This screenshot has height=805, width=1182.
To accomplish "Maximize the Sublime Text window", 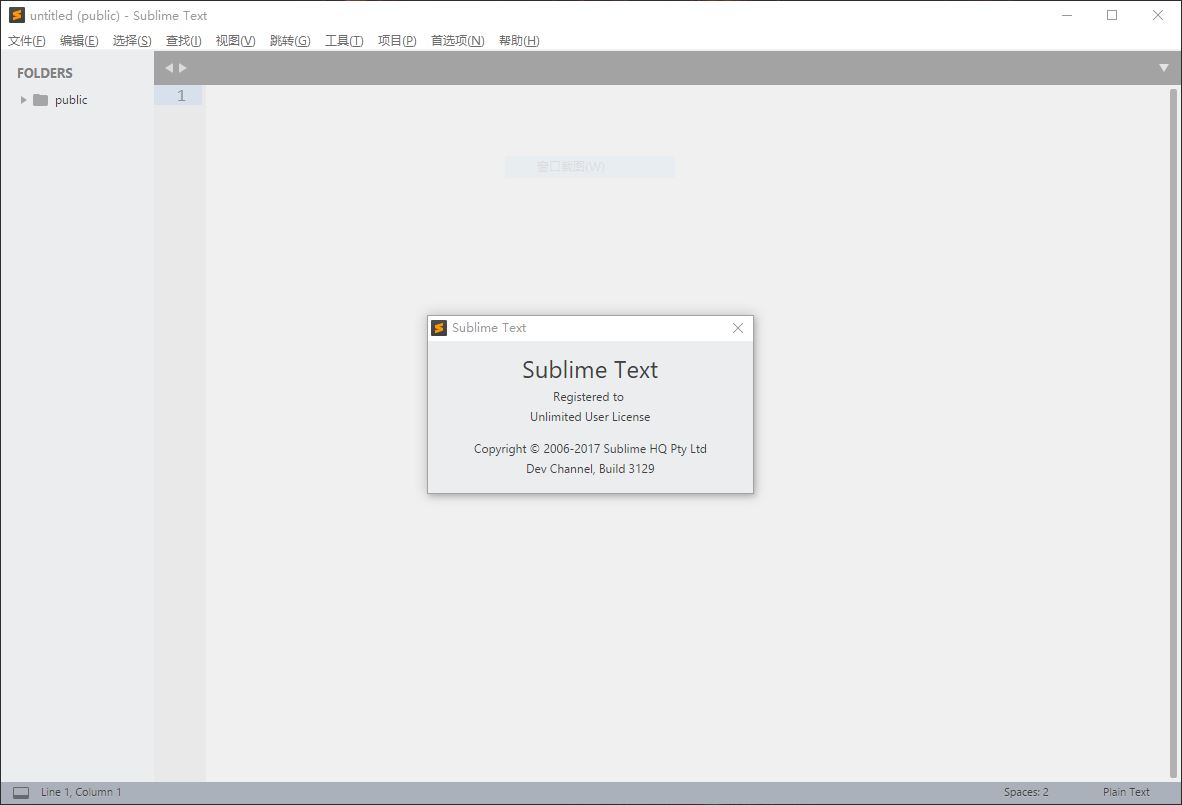I will click(x=1111, y=15).
